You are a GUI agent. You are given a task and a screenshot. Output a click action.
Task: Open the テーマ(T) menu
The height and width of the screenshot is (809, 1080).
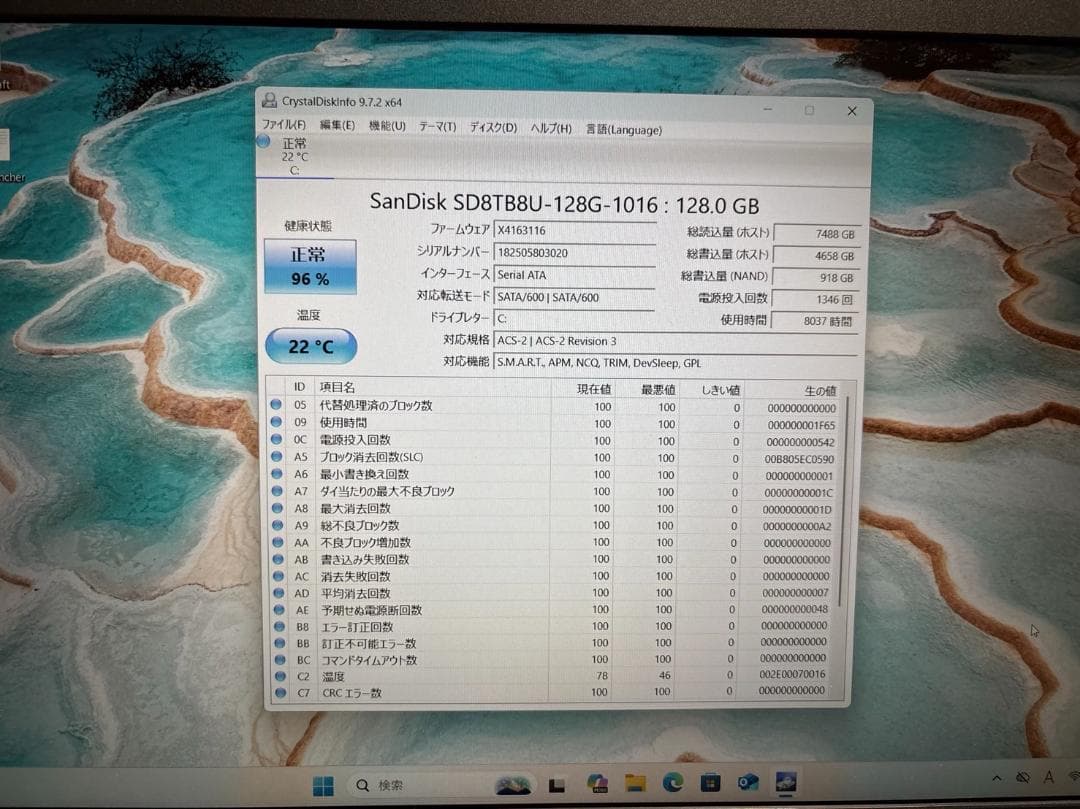click(x=436, y=128)
